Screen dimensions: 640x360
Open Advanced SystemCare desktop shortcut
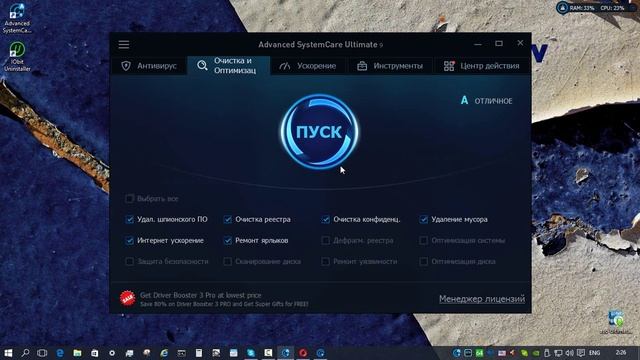tap(17, 18)
